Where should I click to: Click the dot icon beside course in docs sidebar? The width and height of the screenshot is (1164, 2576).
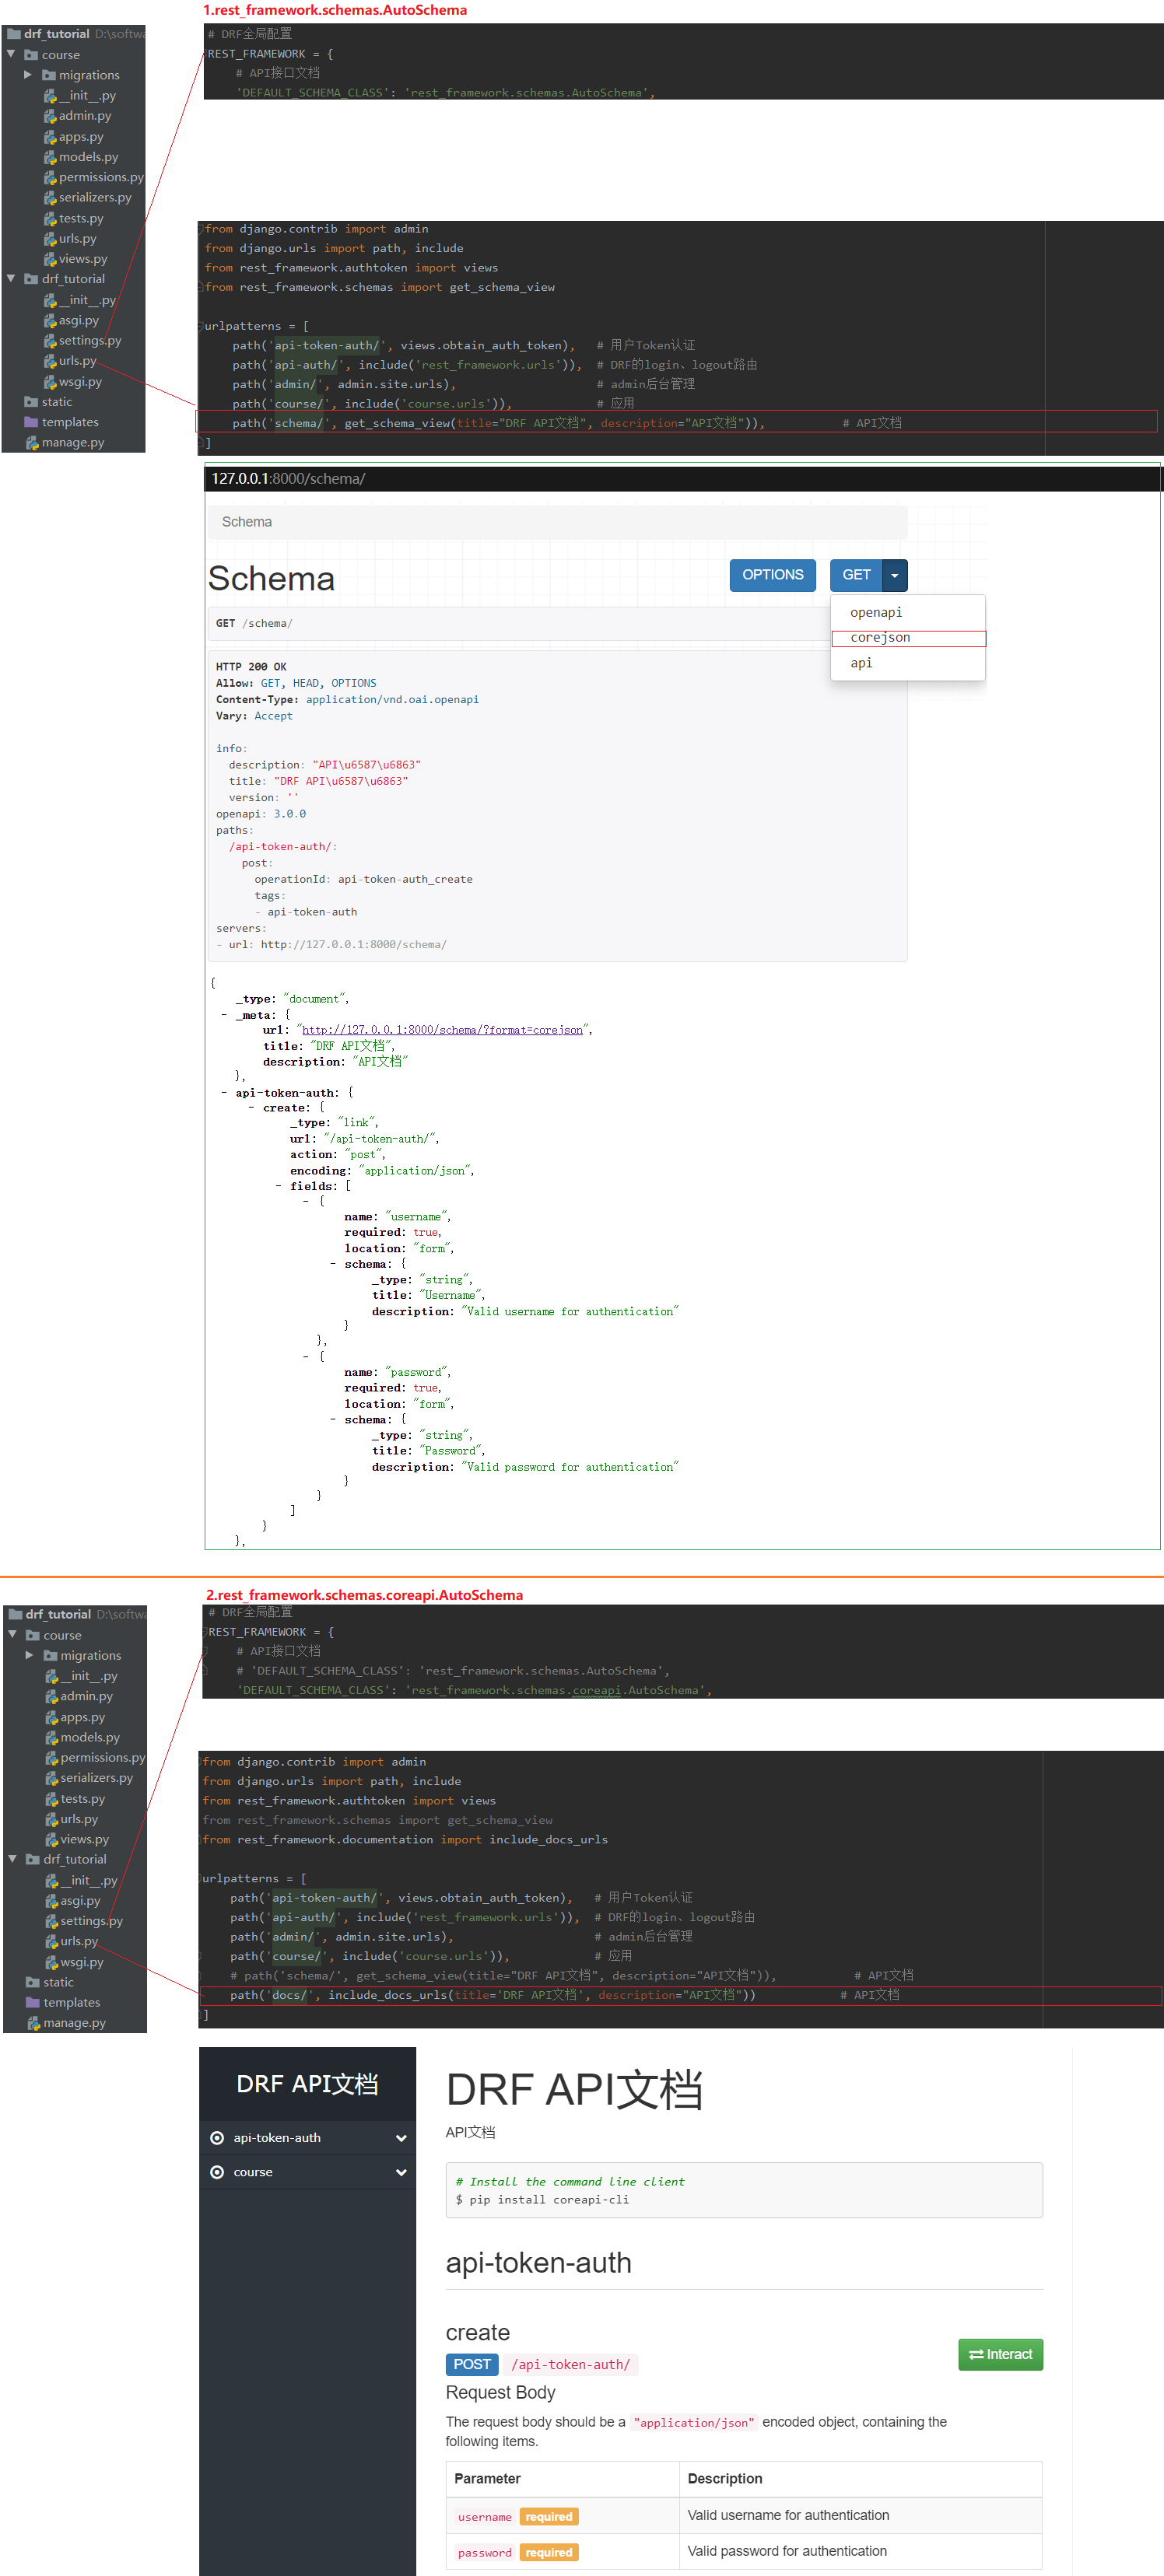click(x=217, y=2172)
